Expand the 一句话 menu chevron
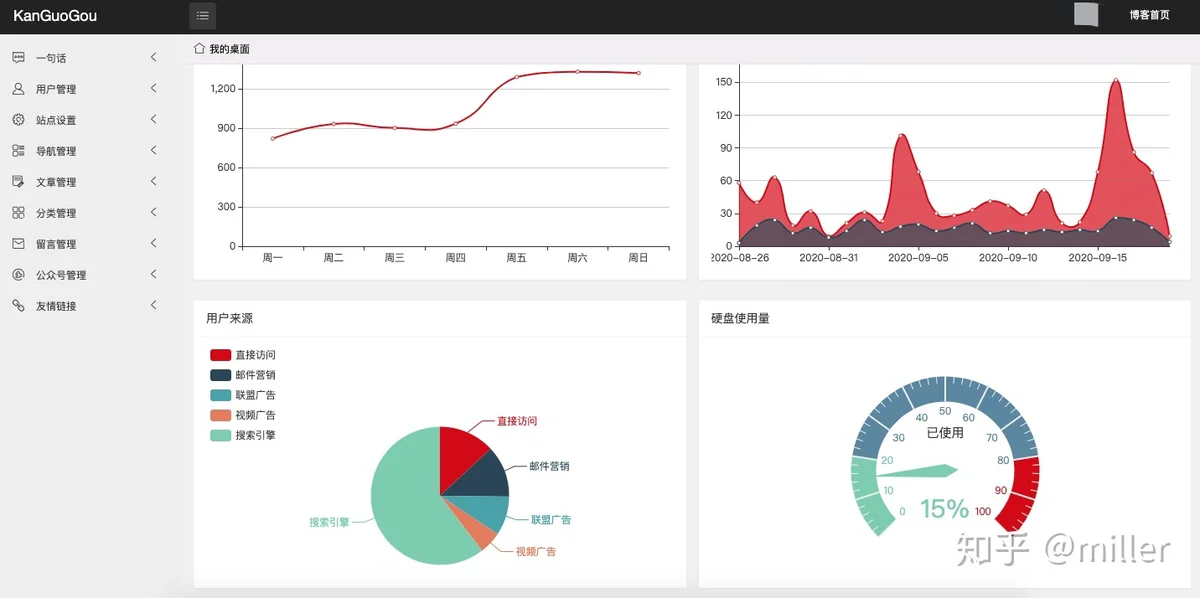 [x=153, y=58]
